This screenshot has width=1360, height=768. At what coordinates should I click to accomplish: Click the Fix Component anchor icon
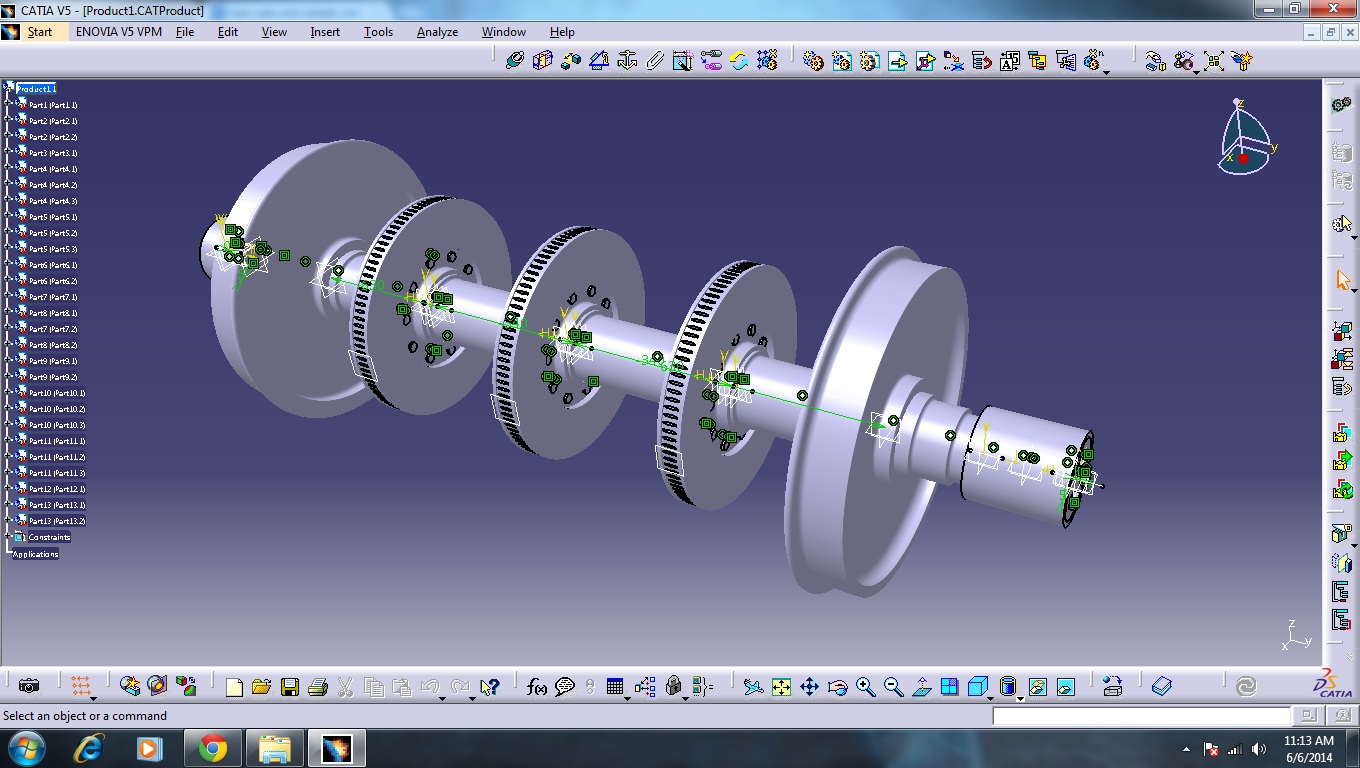point(627,60)
